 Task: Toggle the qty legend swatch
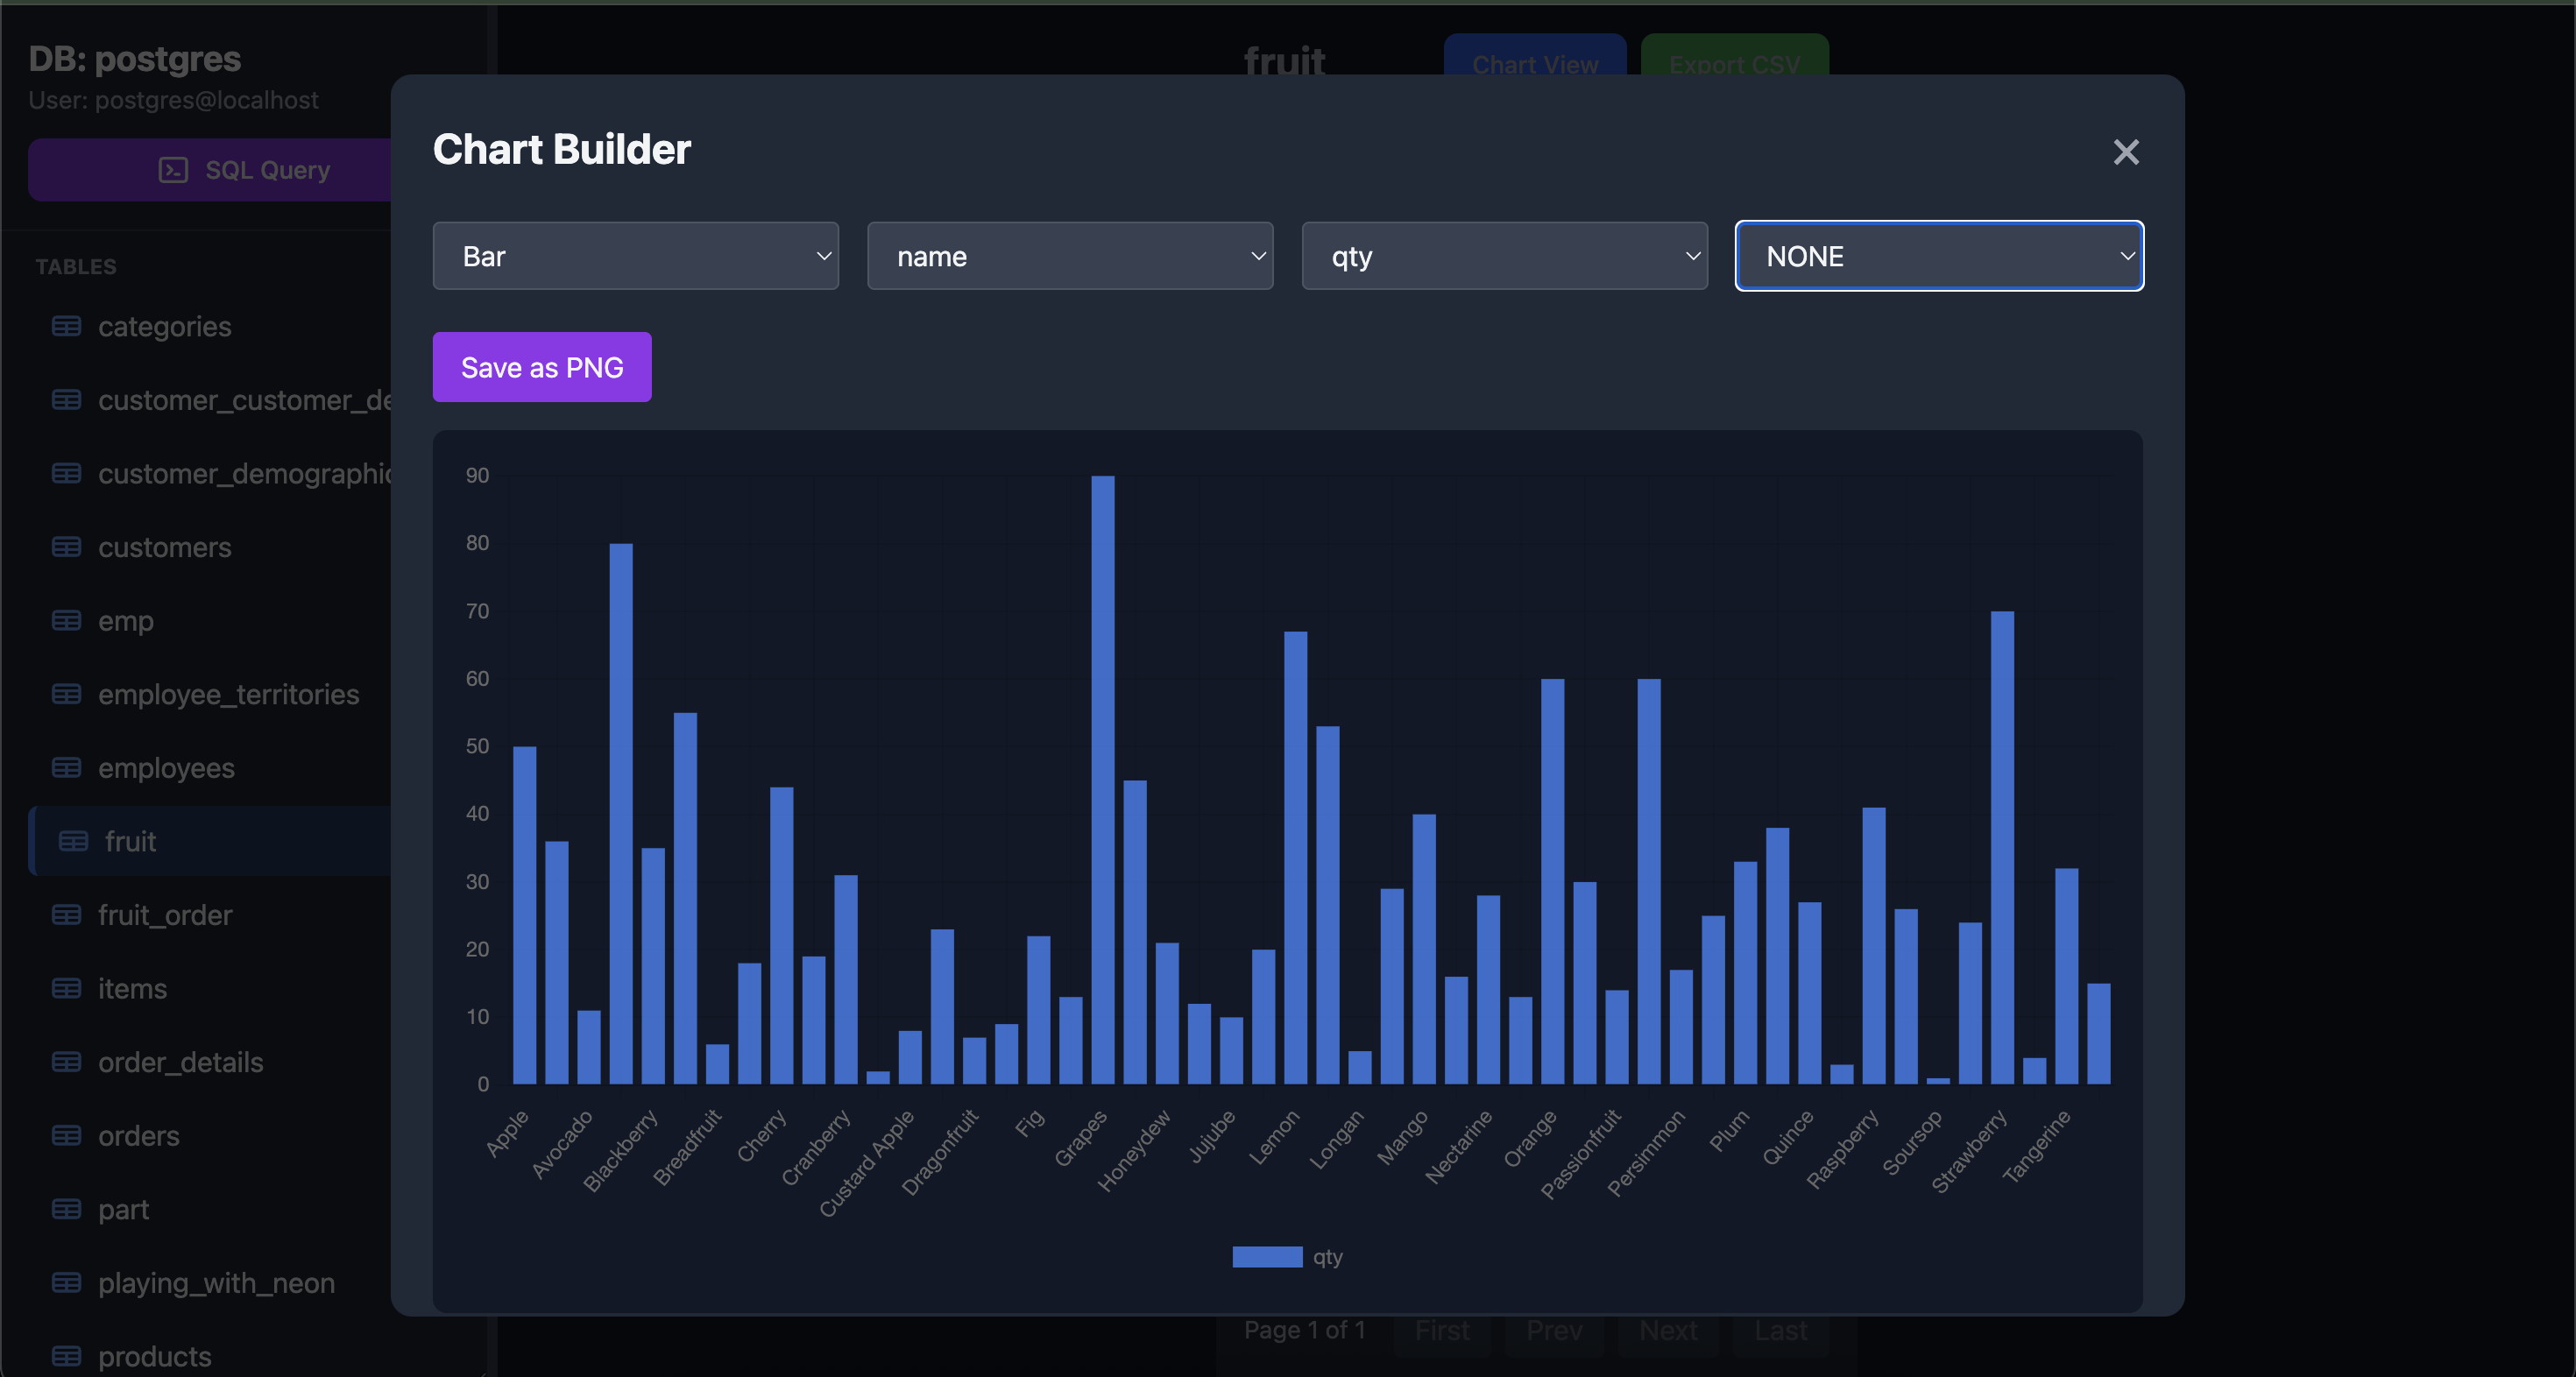click(1266, 1257)
